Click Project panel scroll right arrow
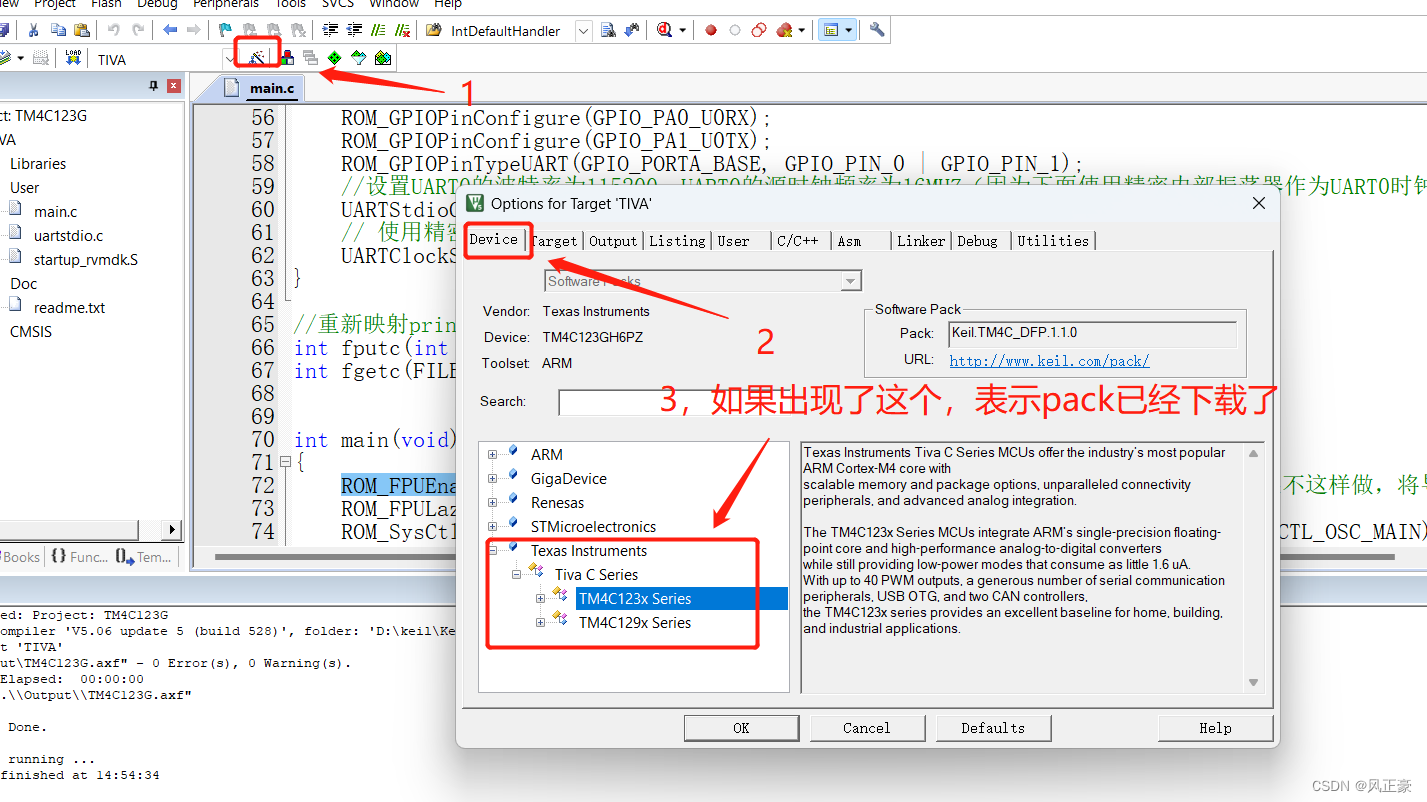Screen dimensions: 1427x802 pyautogui.click(x=172, y=529)
